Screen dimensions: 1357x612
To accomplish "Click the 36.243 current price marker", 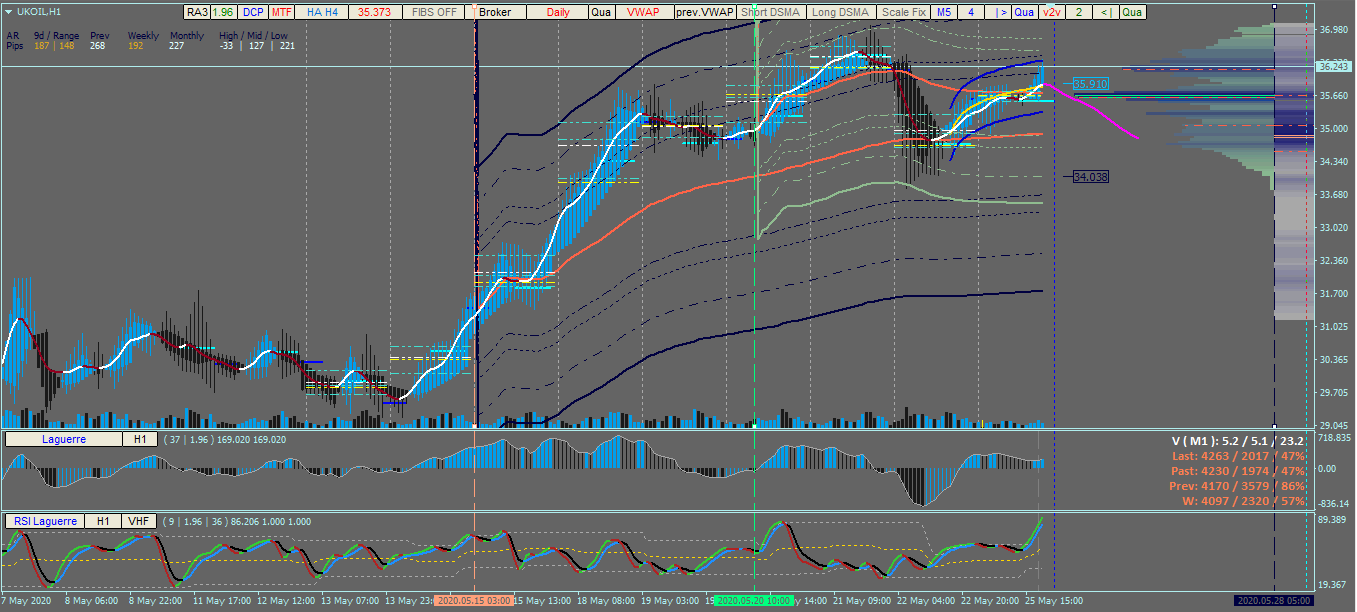I will tap(1332, 67).
